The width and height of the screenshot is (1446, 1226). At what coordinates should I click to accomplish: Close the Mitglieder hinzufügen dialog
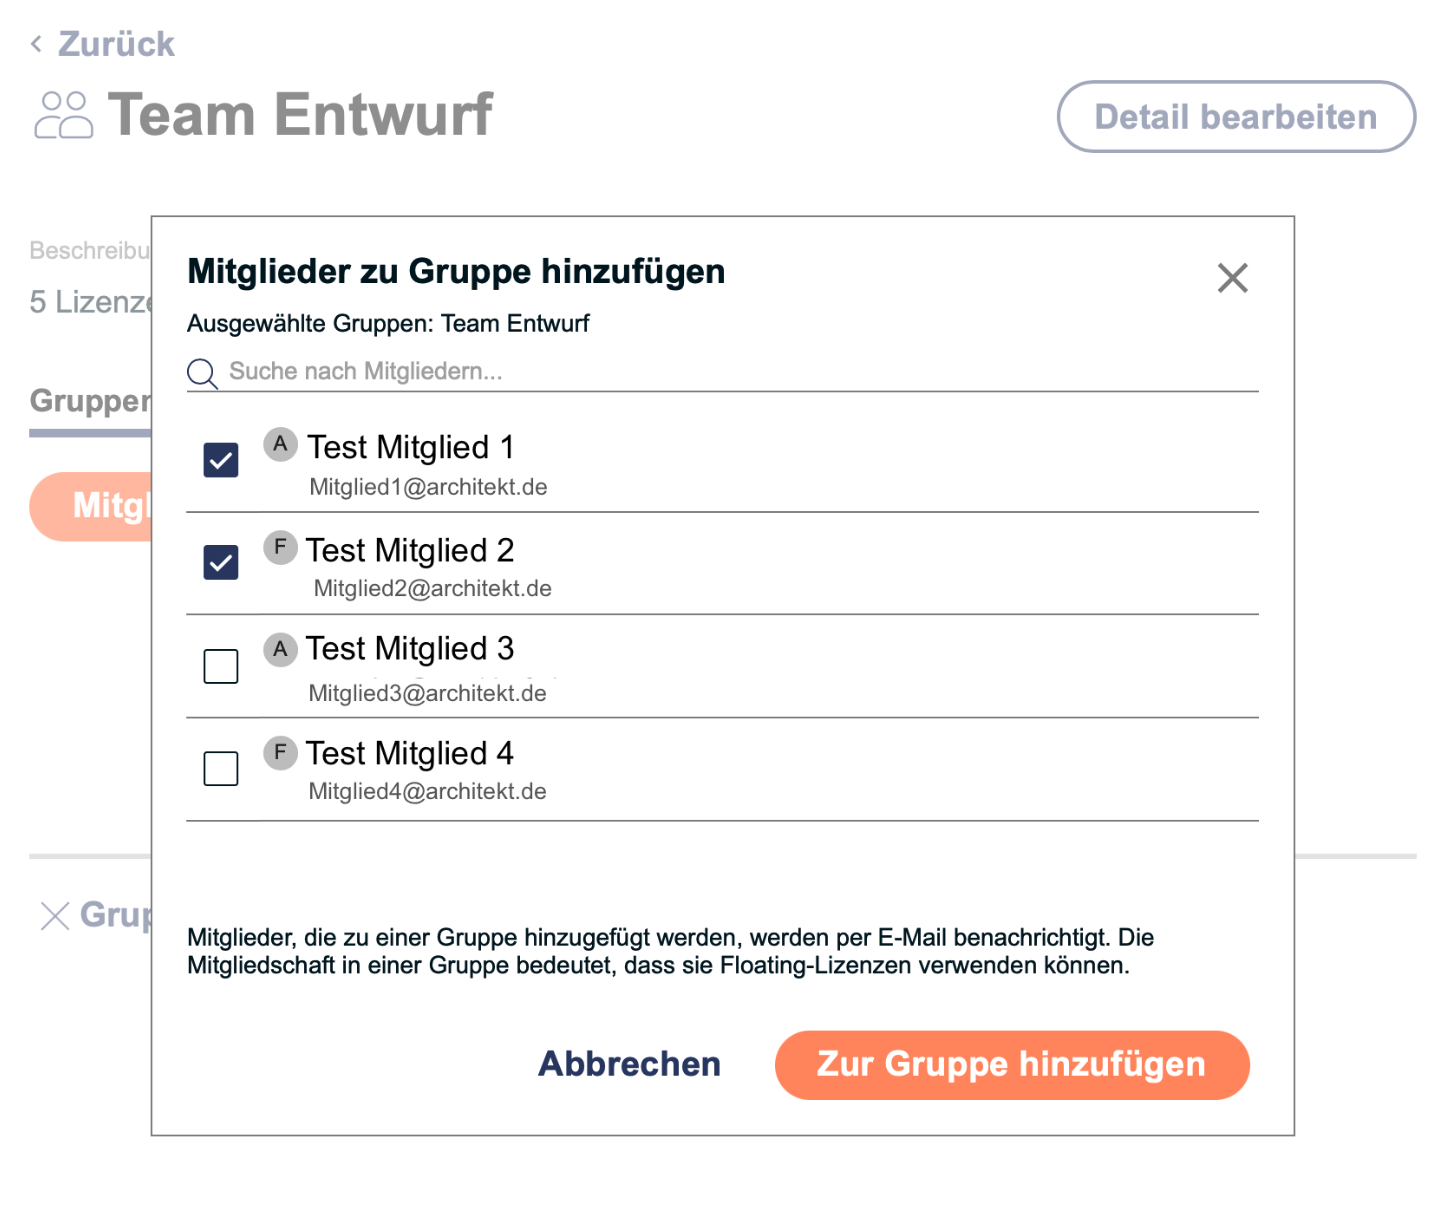[x=1232, y=278]
